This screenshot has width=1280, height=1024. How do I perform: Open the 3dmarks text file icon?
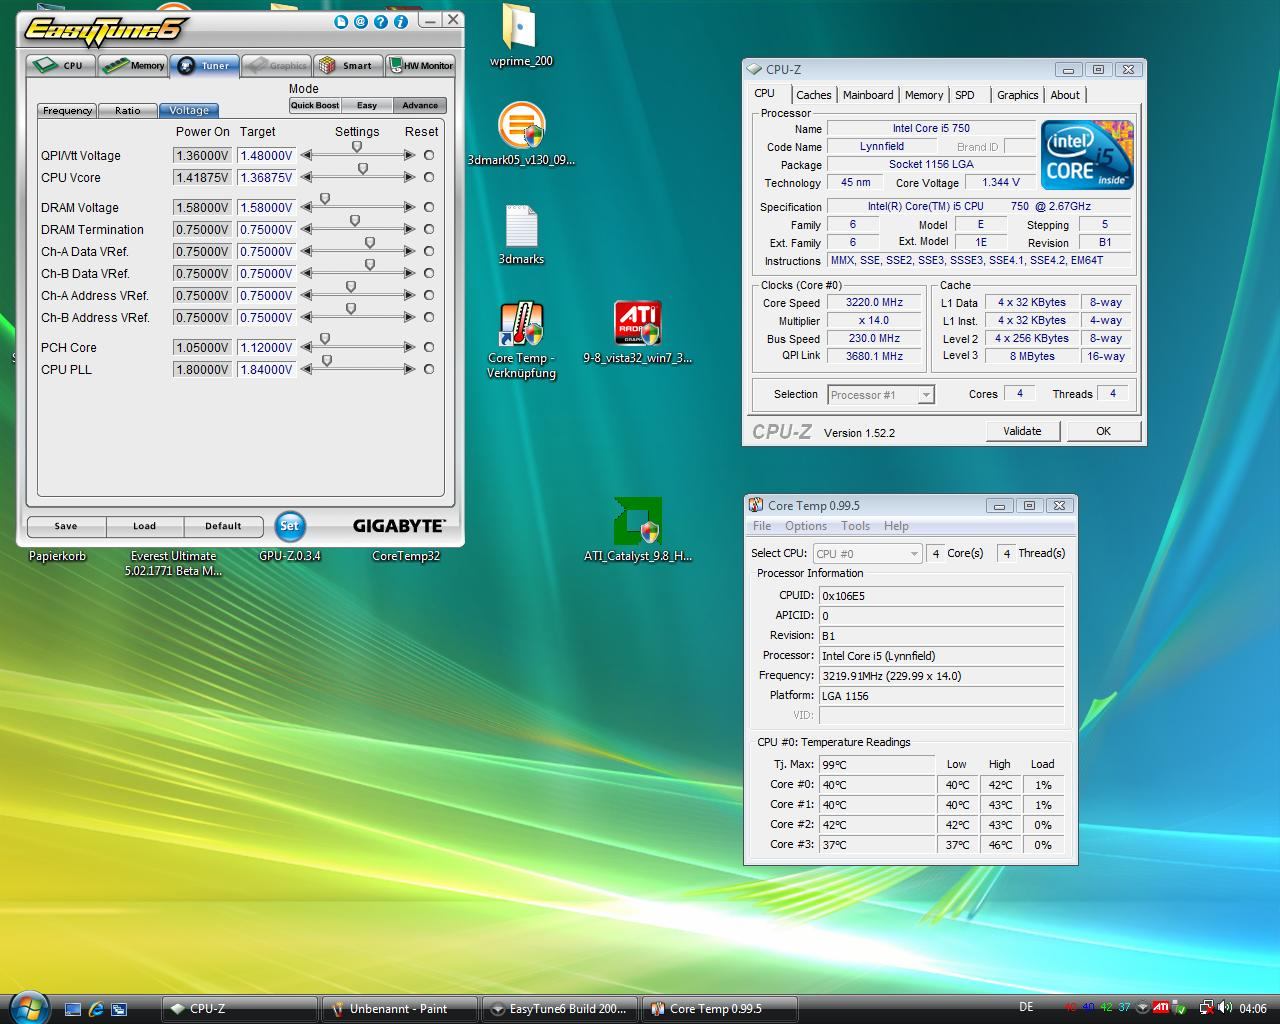pyautogui.click(x=521, y=234)
